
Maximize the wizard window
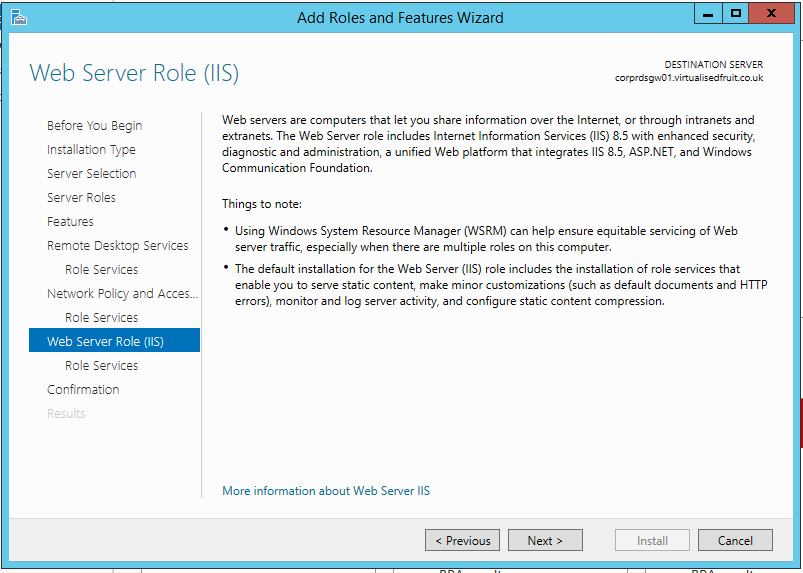(x=736, y=14)
